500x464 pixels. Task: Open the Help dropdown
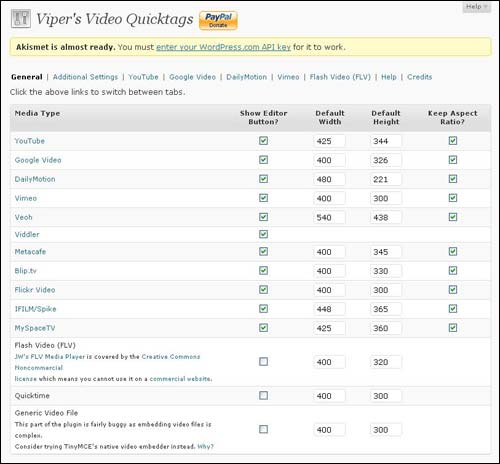click(x=477, y=7)
